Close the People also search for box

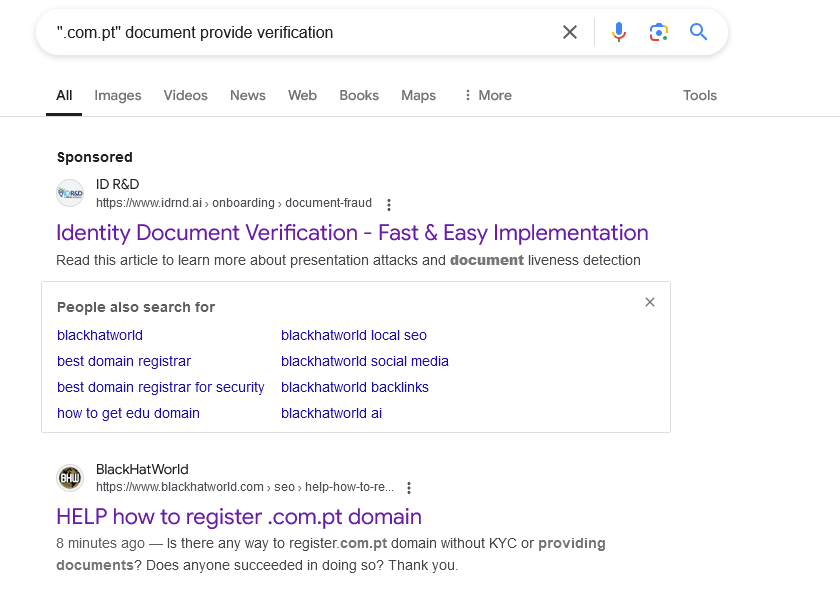tap(650, 302)
